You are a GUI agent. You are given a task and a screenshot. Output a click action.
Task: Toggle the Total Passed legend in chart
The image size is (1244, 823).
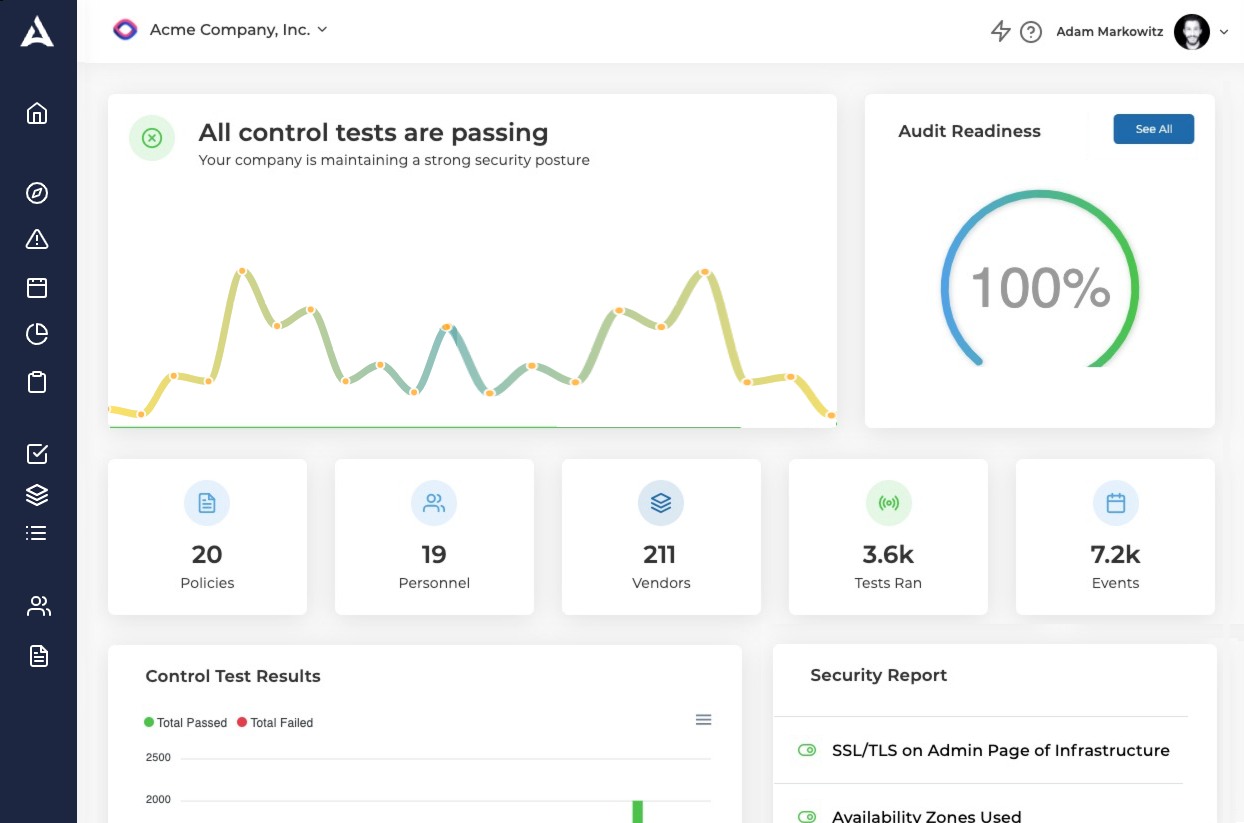click(x=185, y=721)
